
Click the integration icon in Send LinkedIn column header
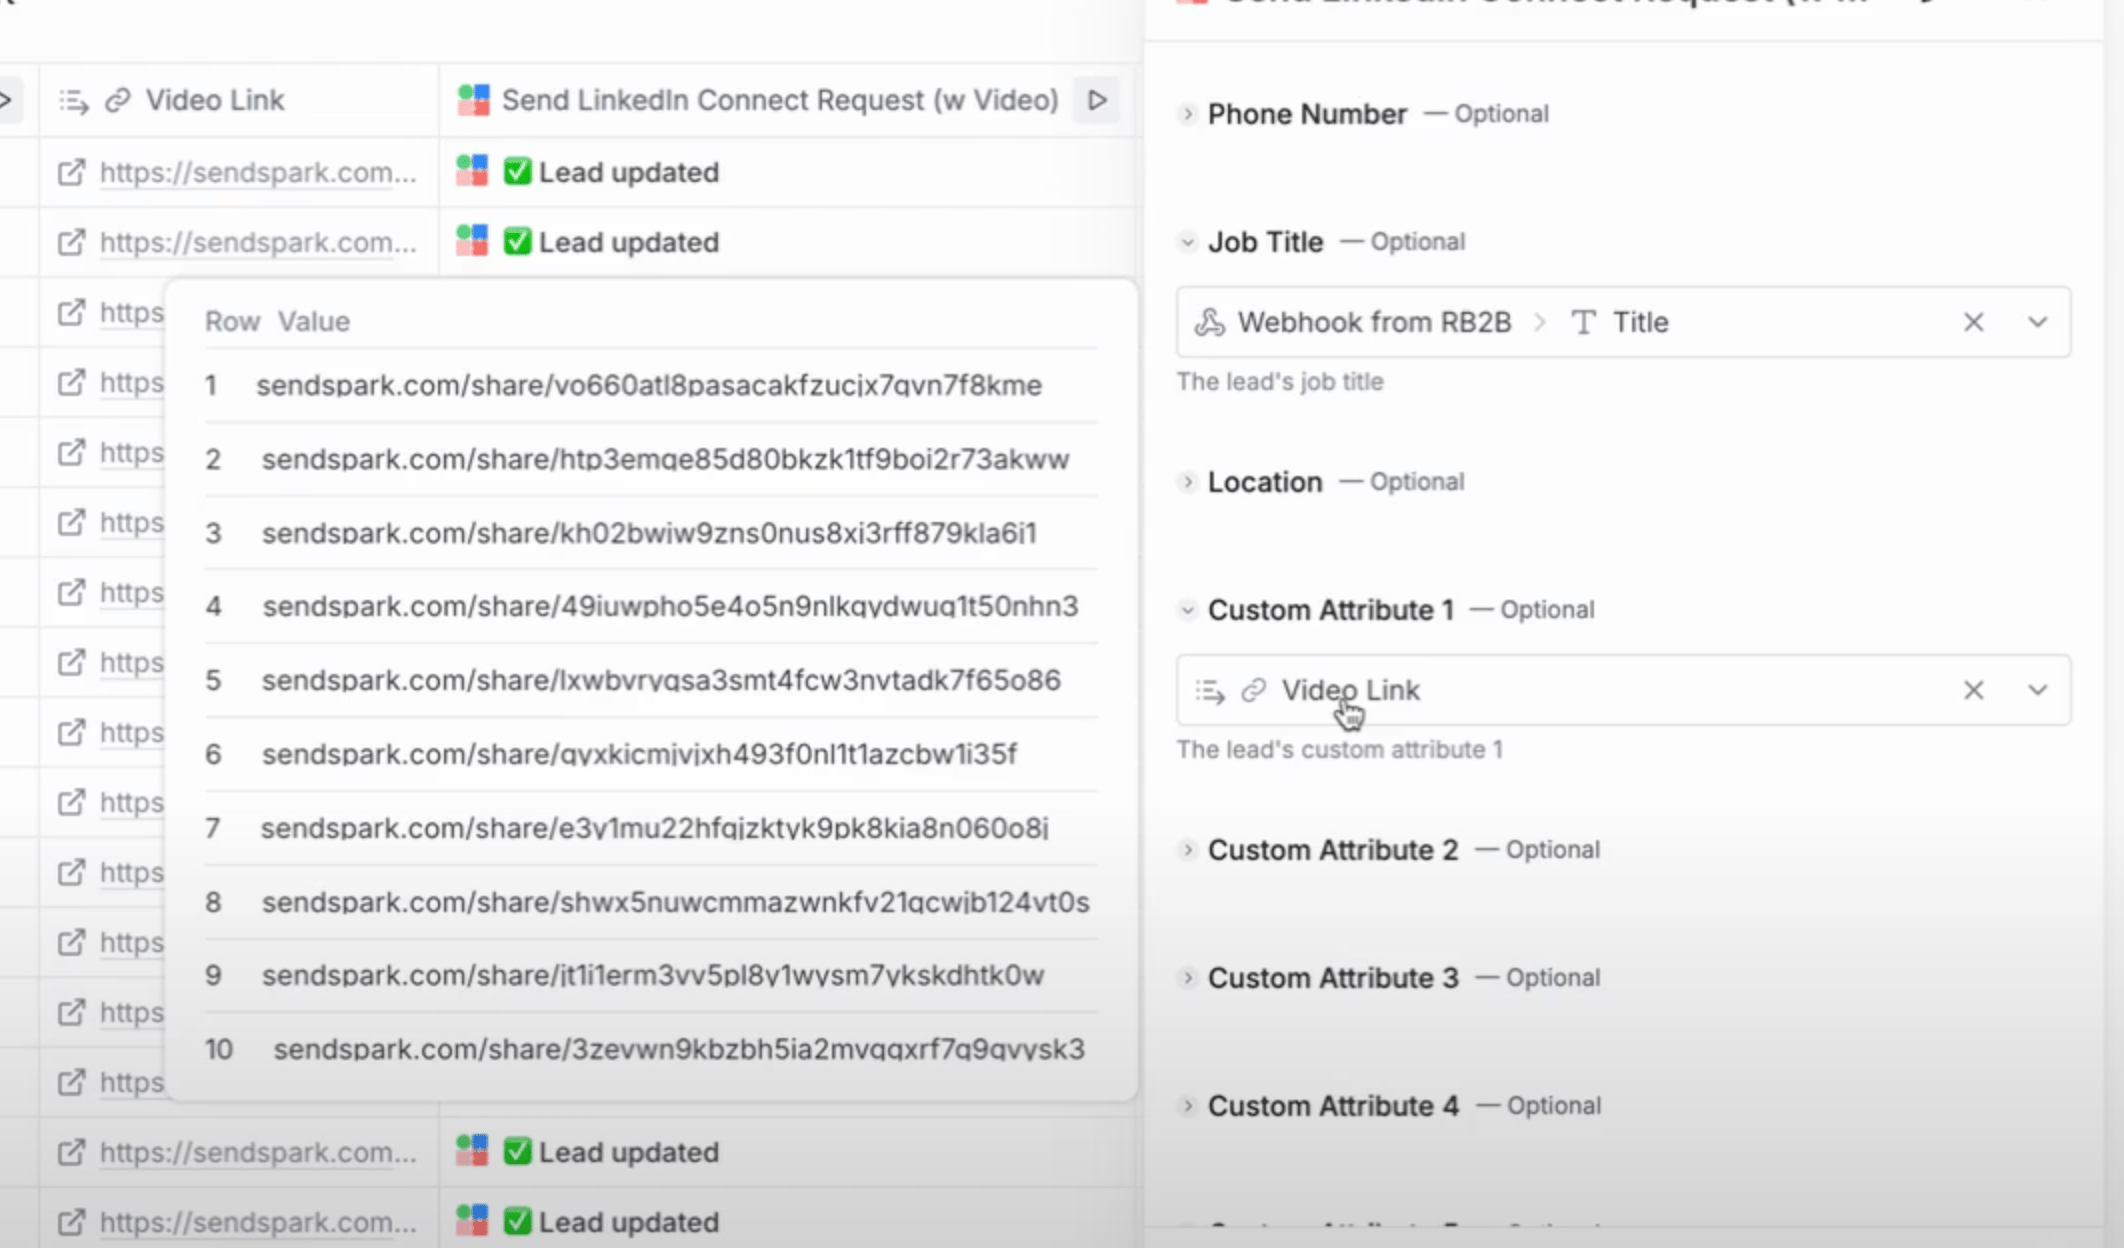(x=473, y=100)
